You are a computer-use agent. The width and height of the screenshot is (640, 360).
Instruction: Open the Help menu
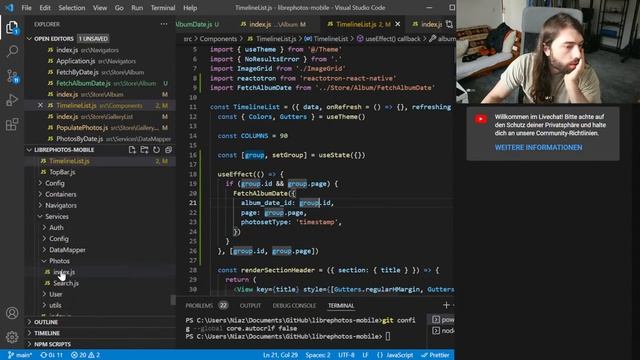coord(190,7)
